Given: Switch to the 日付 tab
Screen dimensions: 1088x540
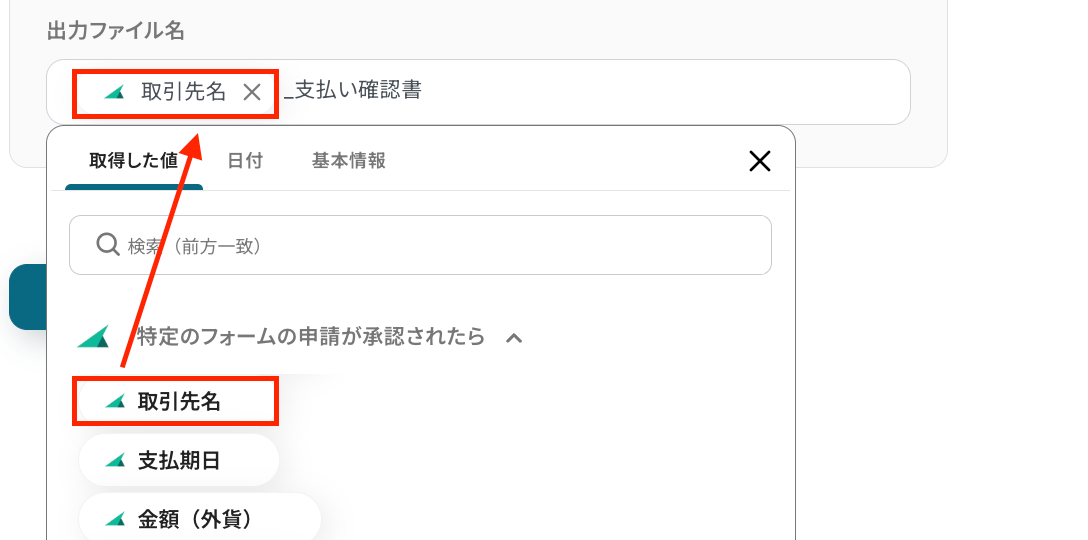Looking at the screenshot, I should click(x=245, y=161).
